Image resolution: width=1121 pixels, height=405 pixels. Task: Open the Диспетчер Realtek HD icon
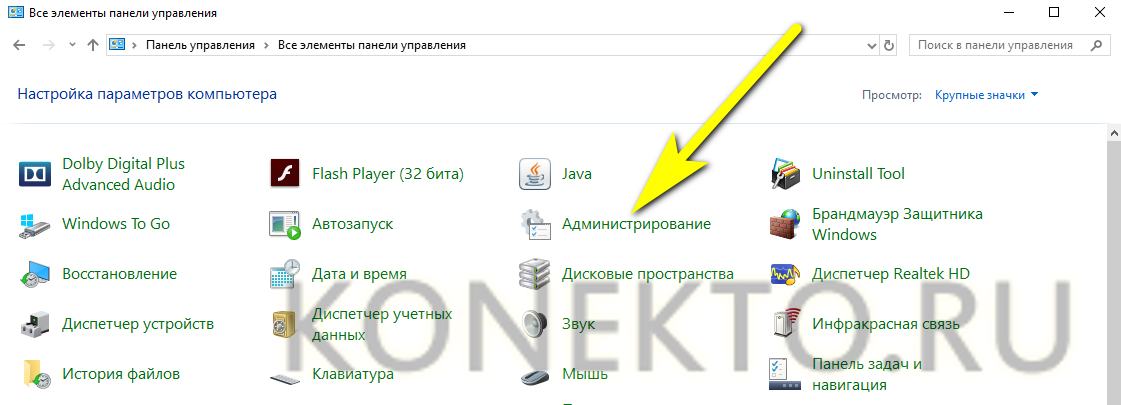coord(784,274)
